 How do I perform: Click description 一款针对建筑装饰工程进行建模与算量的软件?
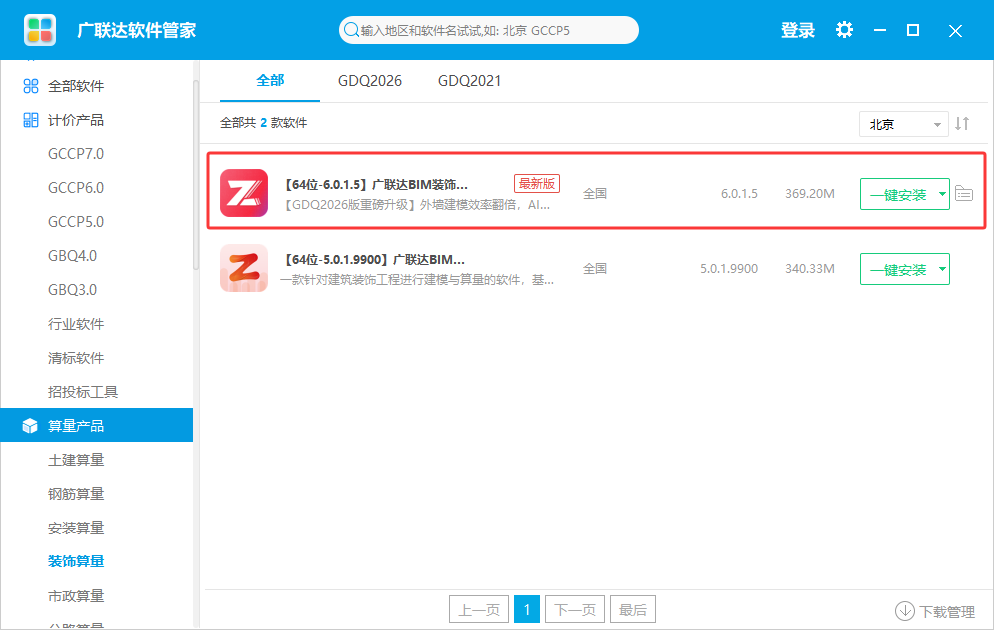pos(417,280)
